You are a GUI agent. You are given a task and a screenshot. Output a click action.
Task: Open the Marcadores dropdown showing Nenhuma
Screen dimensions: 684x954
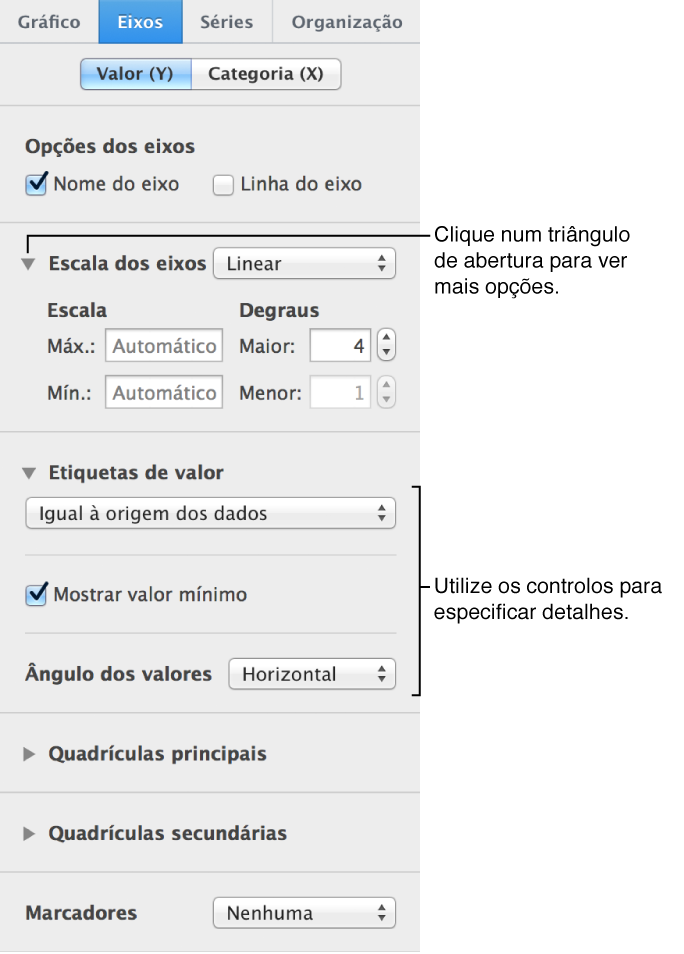coord(304,912)
